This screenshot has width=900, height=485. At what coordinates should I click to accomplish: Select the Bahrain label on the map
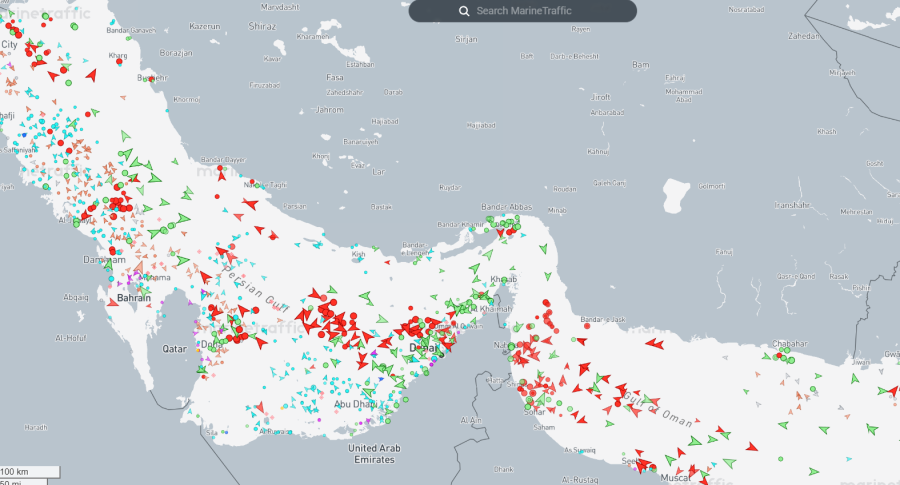pos(134,298)
